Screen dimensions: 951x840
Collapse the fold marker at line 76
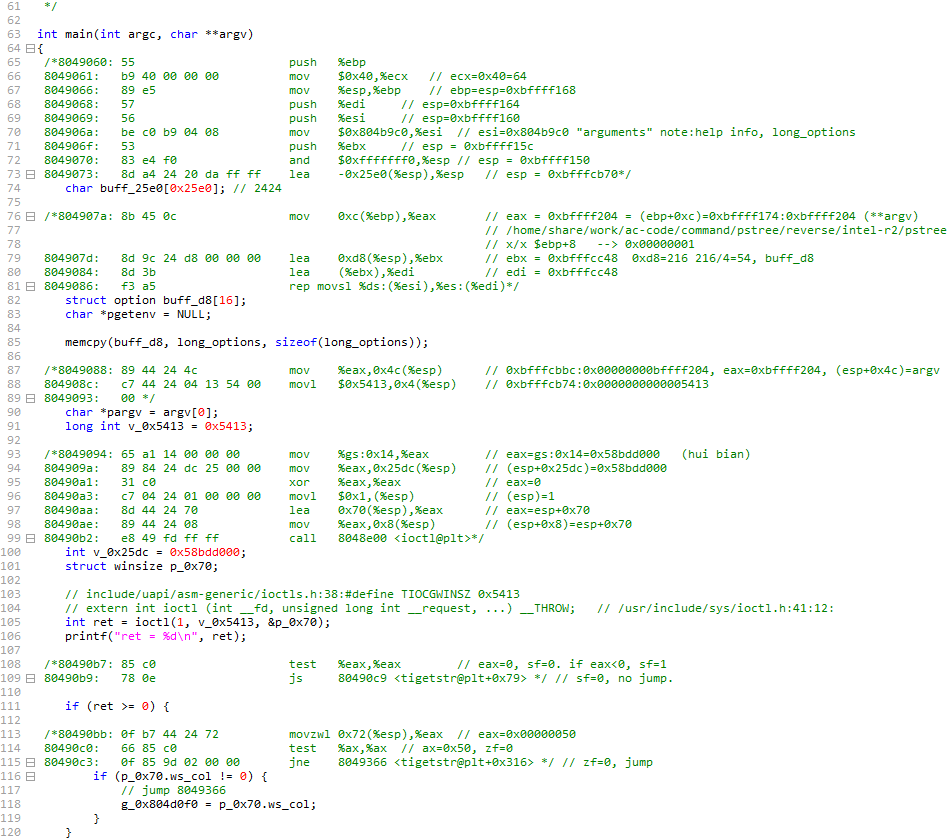[x=30, y=217]
